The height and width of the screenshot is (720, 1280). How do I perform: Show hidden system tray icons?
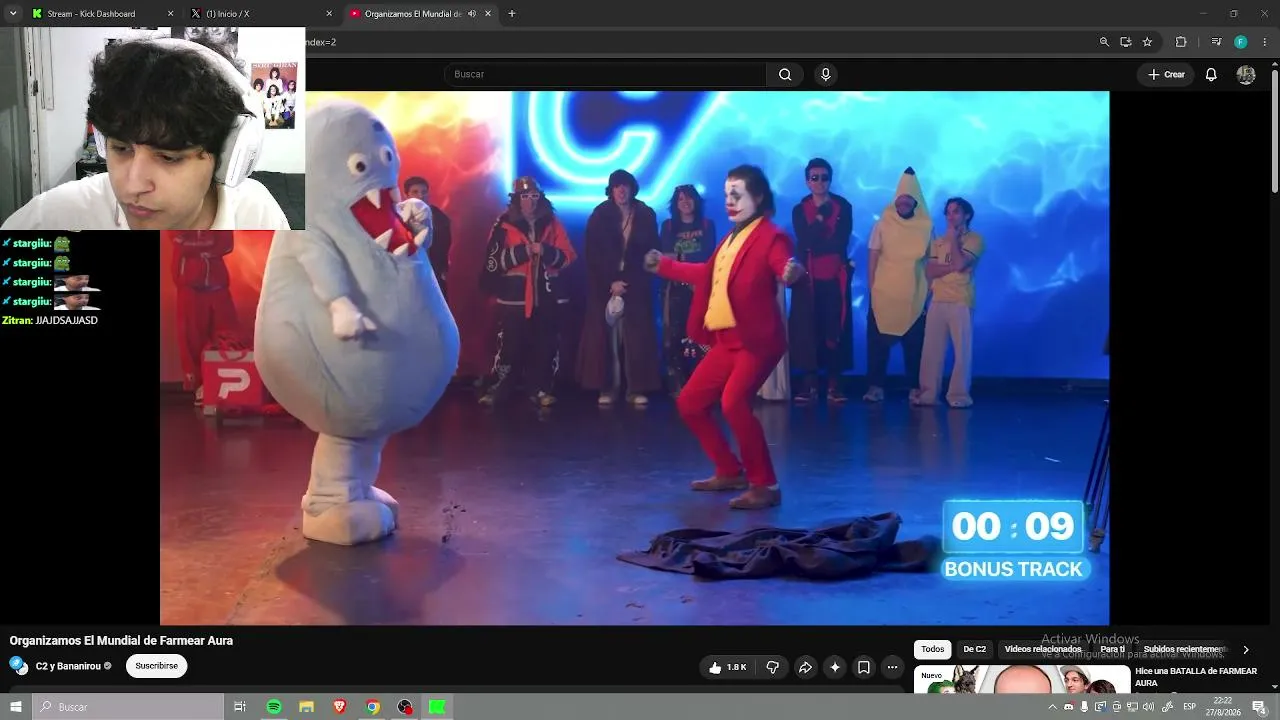[1053, 707]
